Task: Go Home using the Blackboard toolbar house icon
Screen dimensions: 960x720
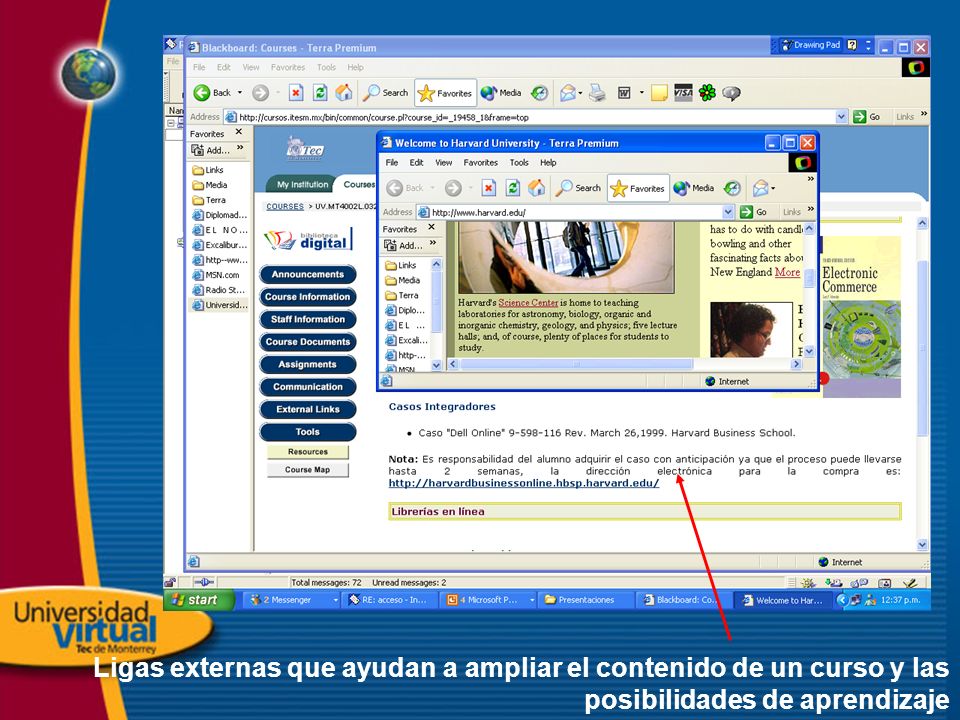Action: 343,93
